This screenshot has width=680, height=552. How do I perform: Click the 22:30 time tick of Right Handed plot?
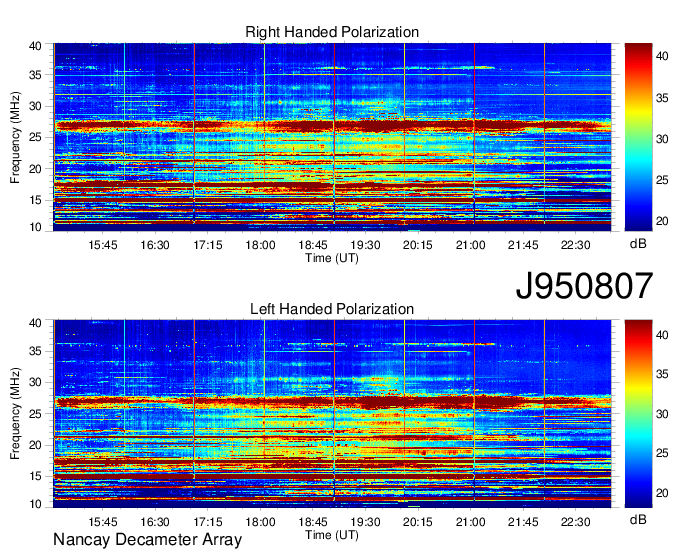(575, 245)
